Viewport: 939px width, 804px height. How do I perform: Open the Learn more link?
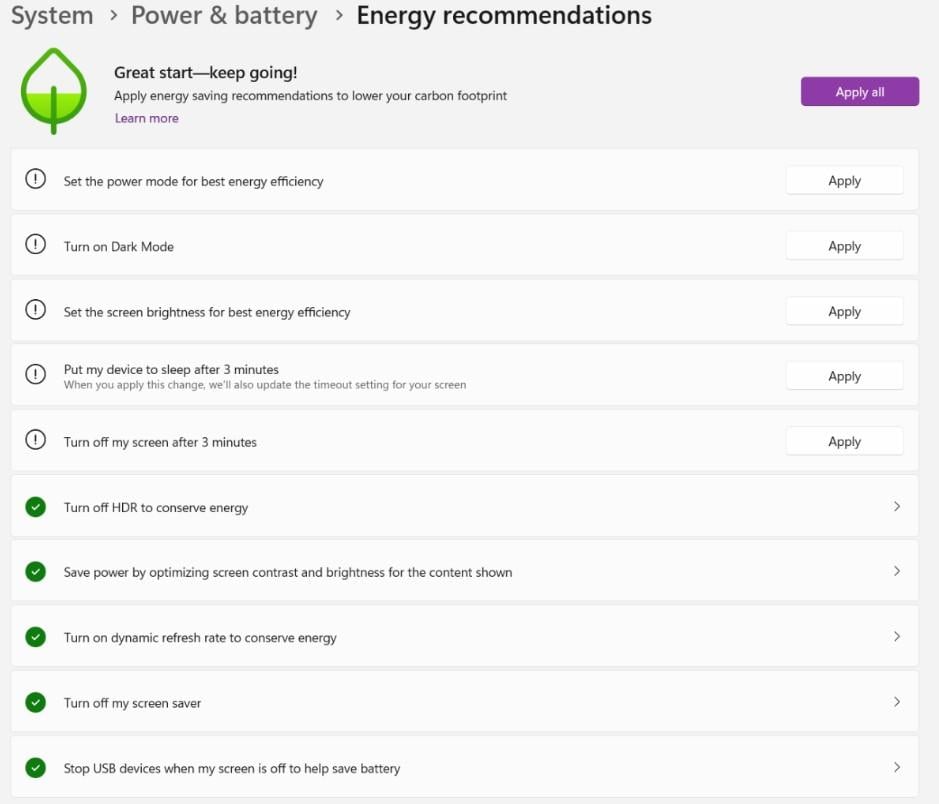click(x=147, y=119)
